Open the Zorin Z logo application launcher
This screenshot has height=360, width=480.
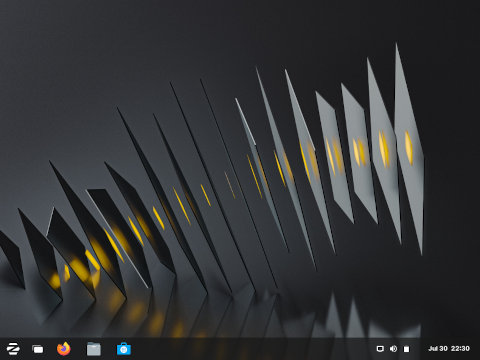13,349
